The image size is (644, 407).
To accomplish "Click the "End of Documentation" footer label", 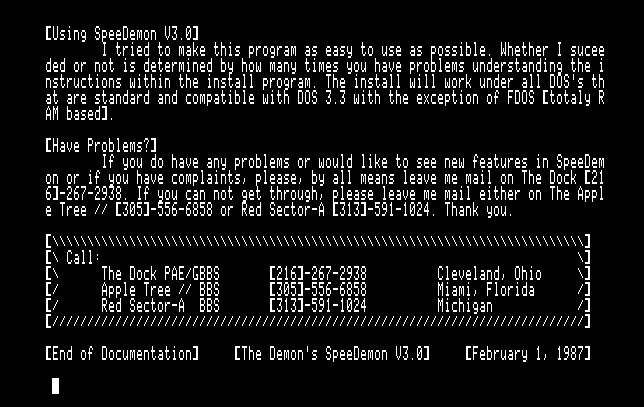I will click(x=122, y=354).
